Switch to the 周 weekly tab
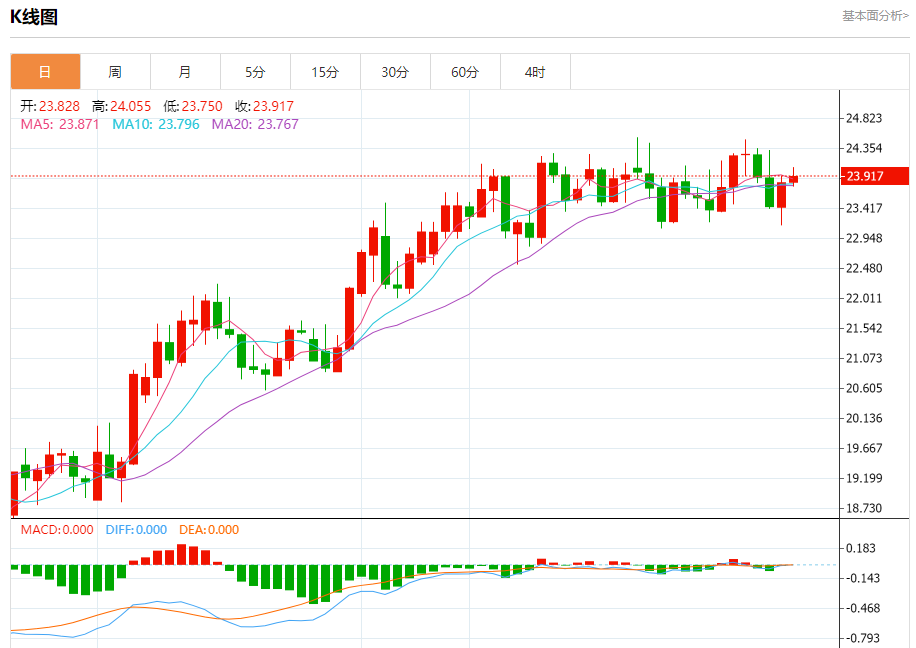The image size is (916, 648). point(115,72)
